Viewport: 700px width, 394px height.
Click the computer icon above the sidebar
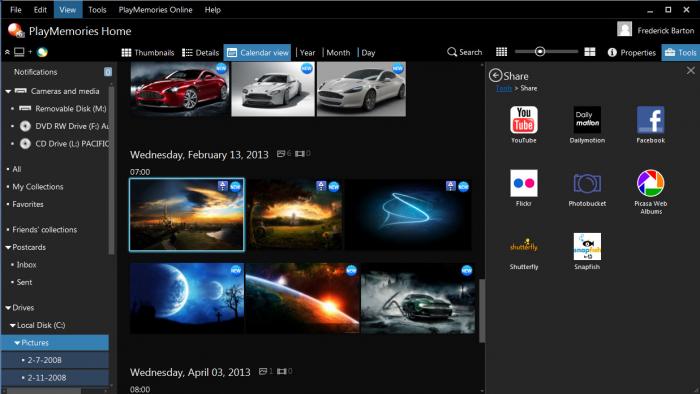coord(19,52)
